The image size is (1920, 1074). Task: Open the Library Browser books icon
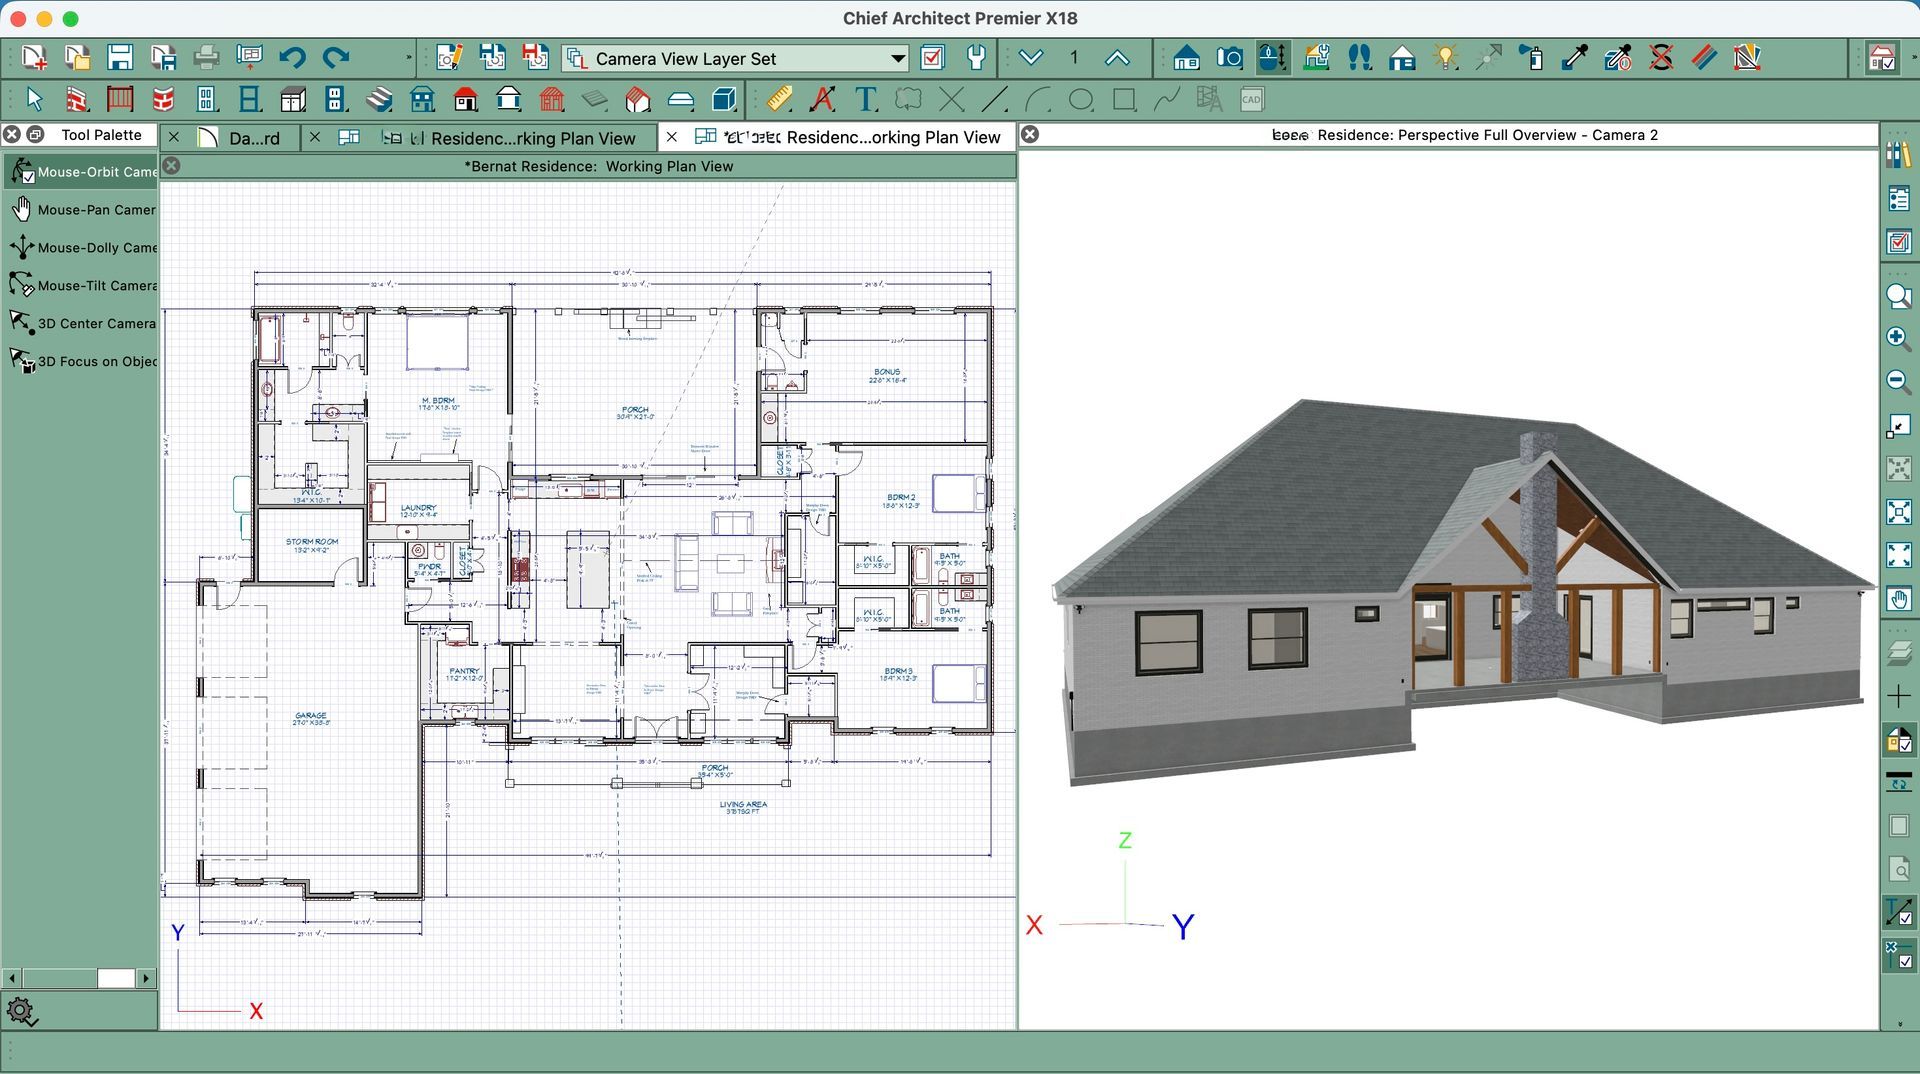tap(1898, 154)
